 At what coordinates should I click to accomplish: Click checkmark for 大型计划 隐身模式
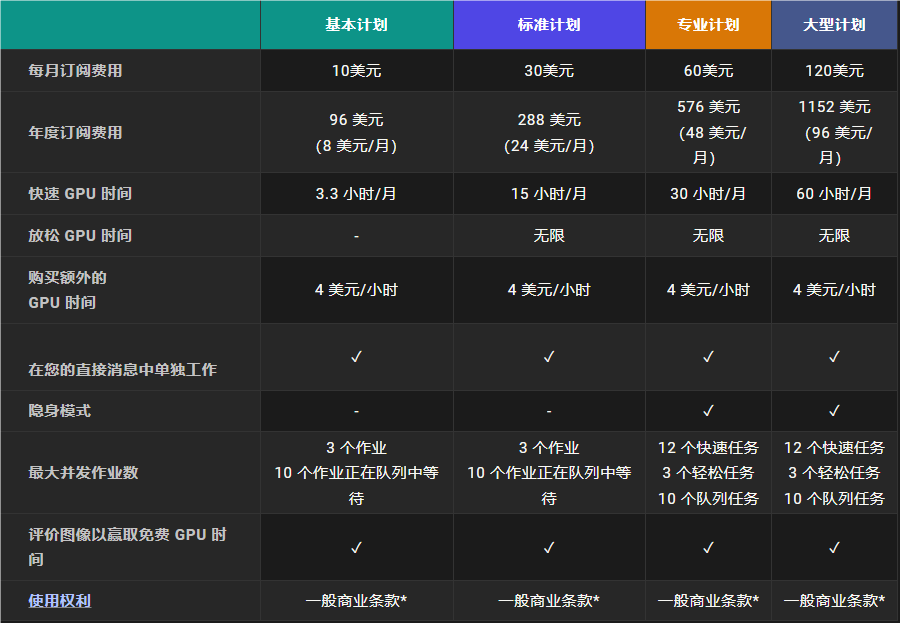[x=834, y=411]
